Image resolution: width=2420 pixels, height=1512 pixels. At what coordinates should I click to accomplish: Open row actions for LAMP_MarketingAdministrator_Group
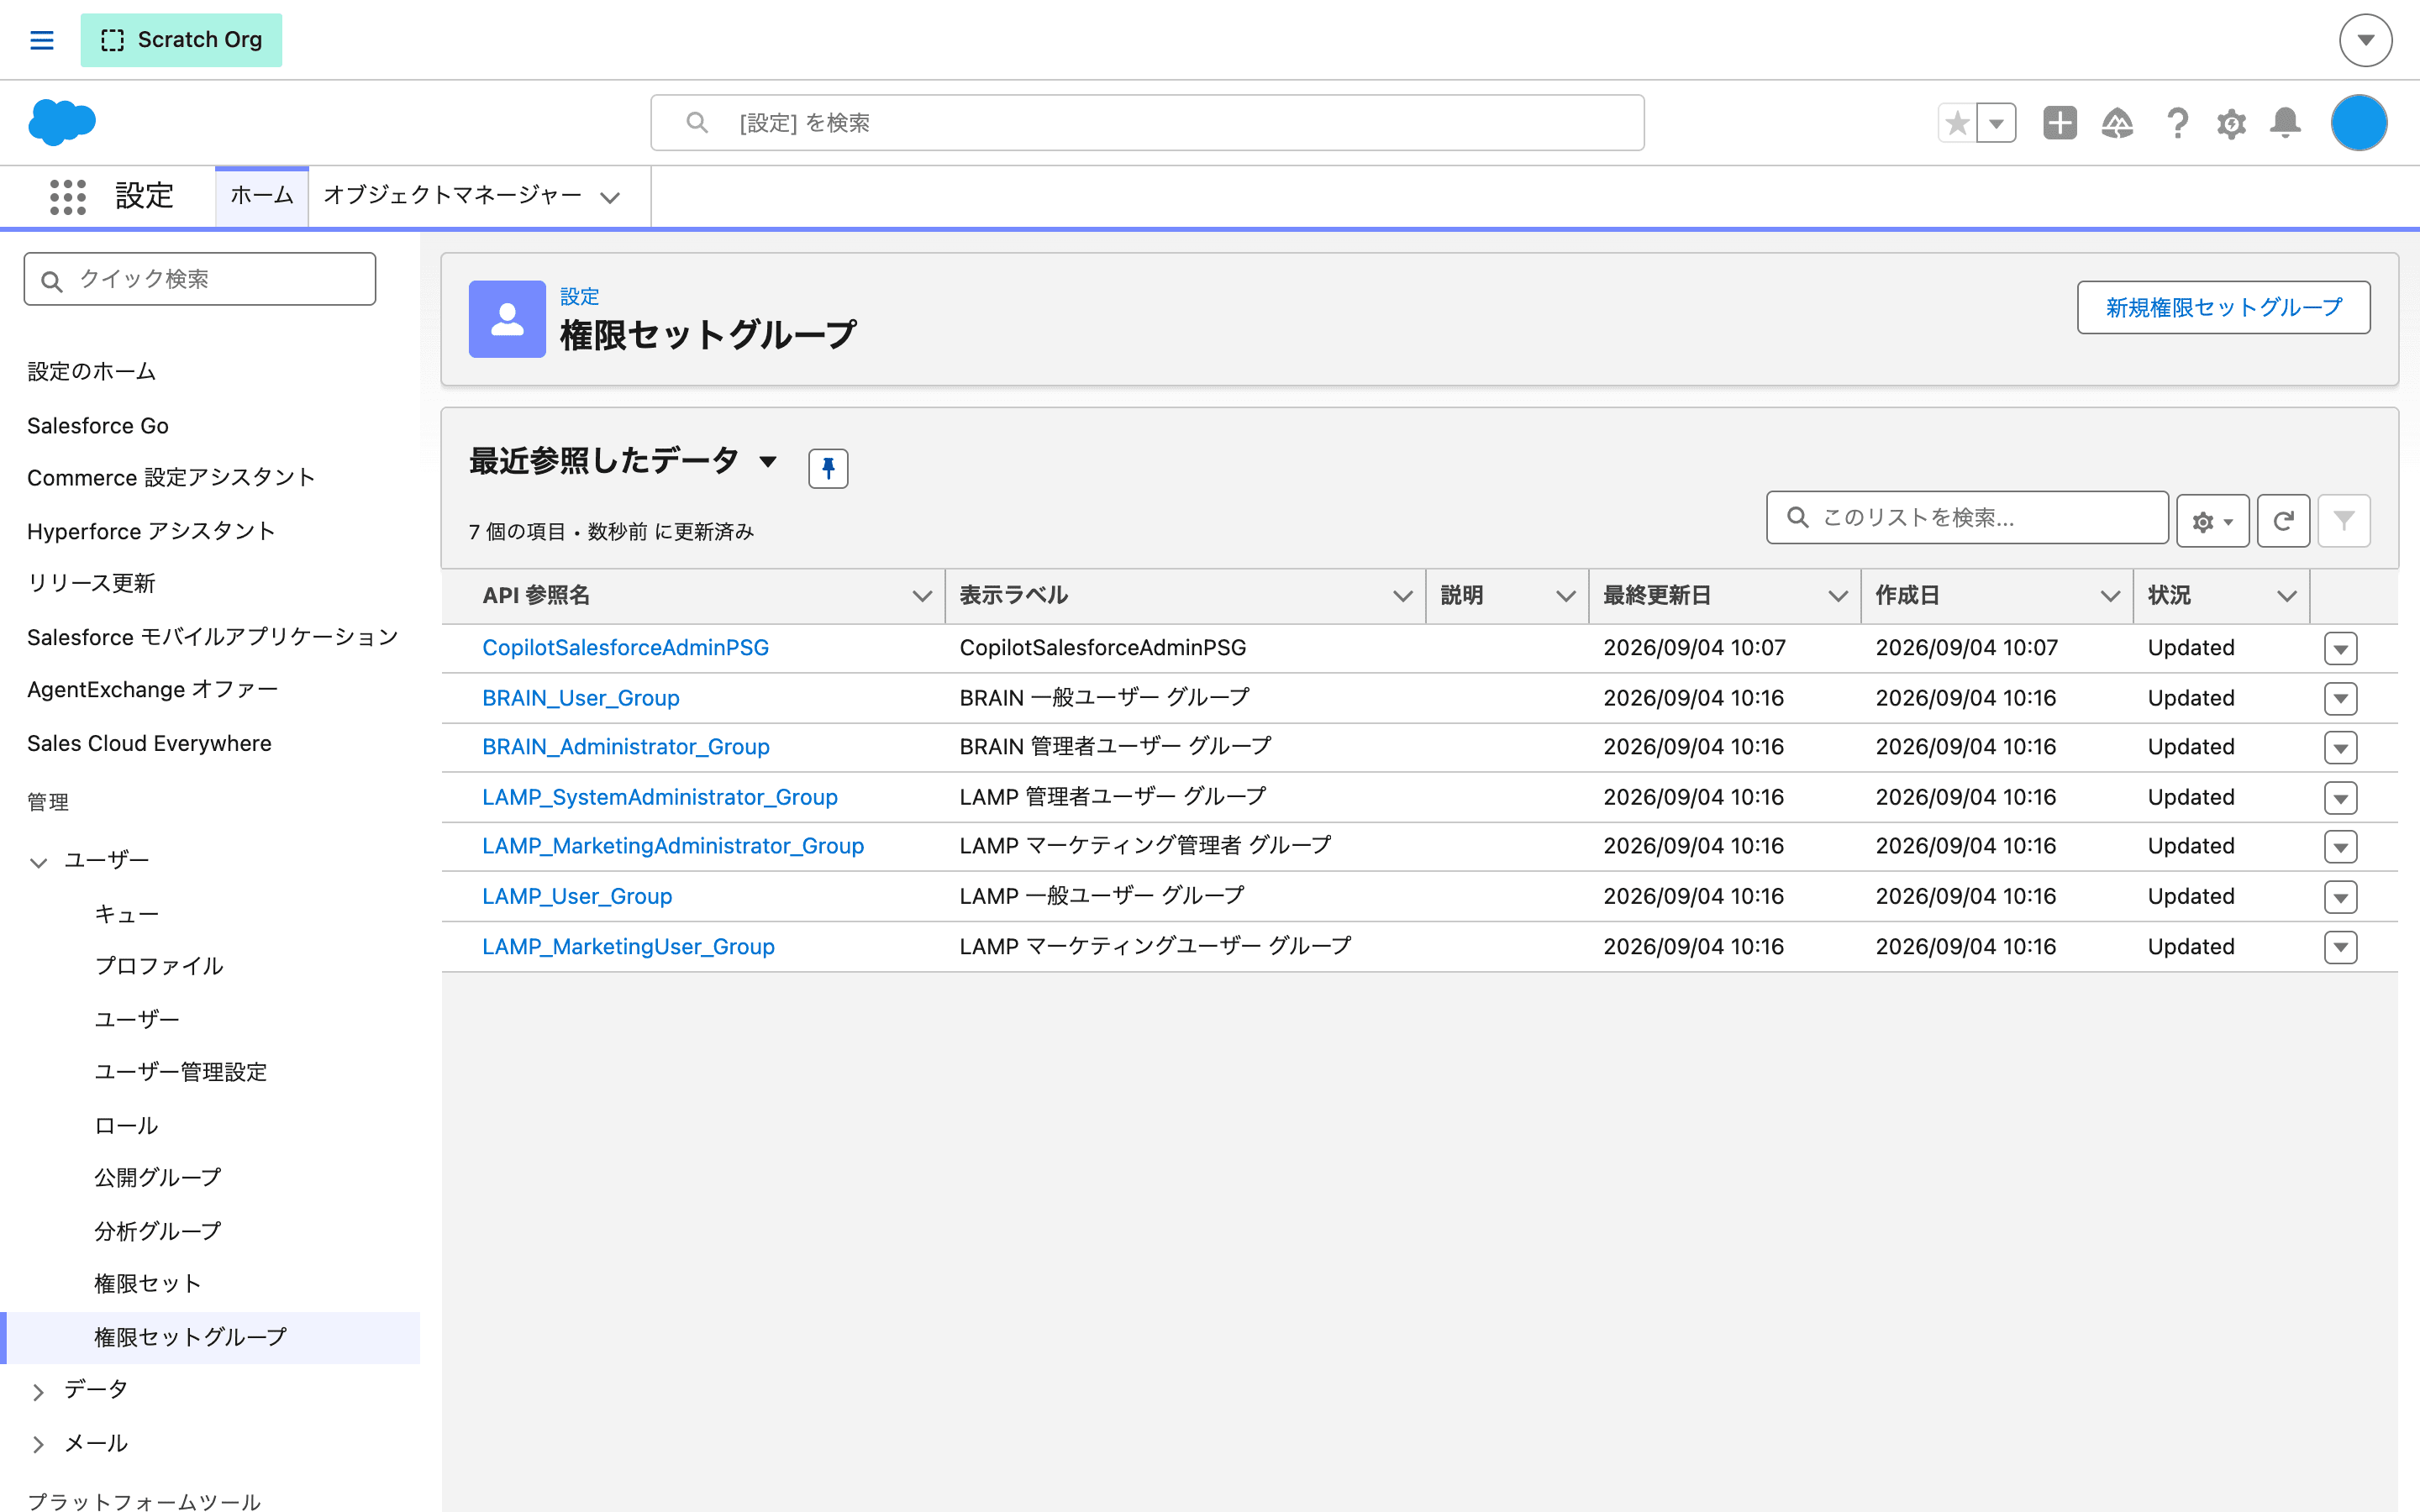[2340, 846]
